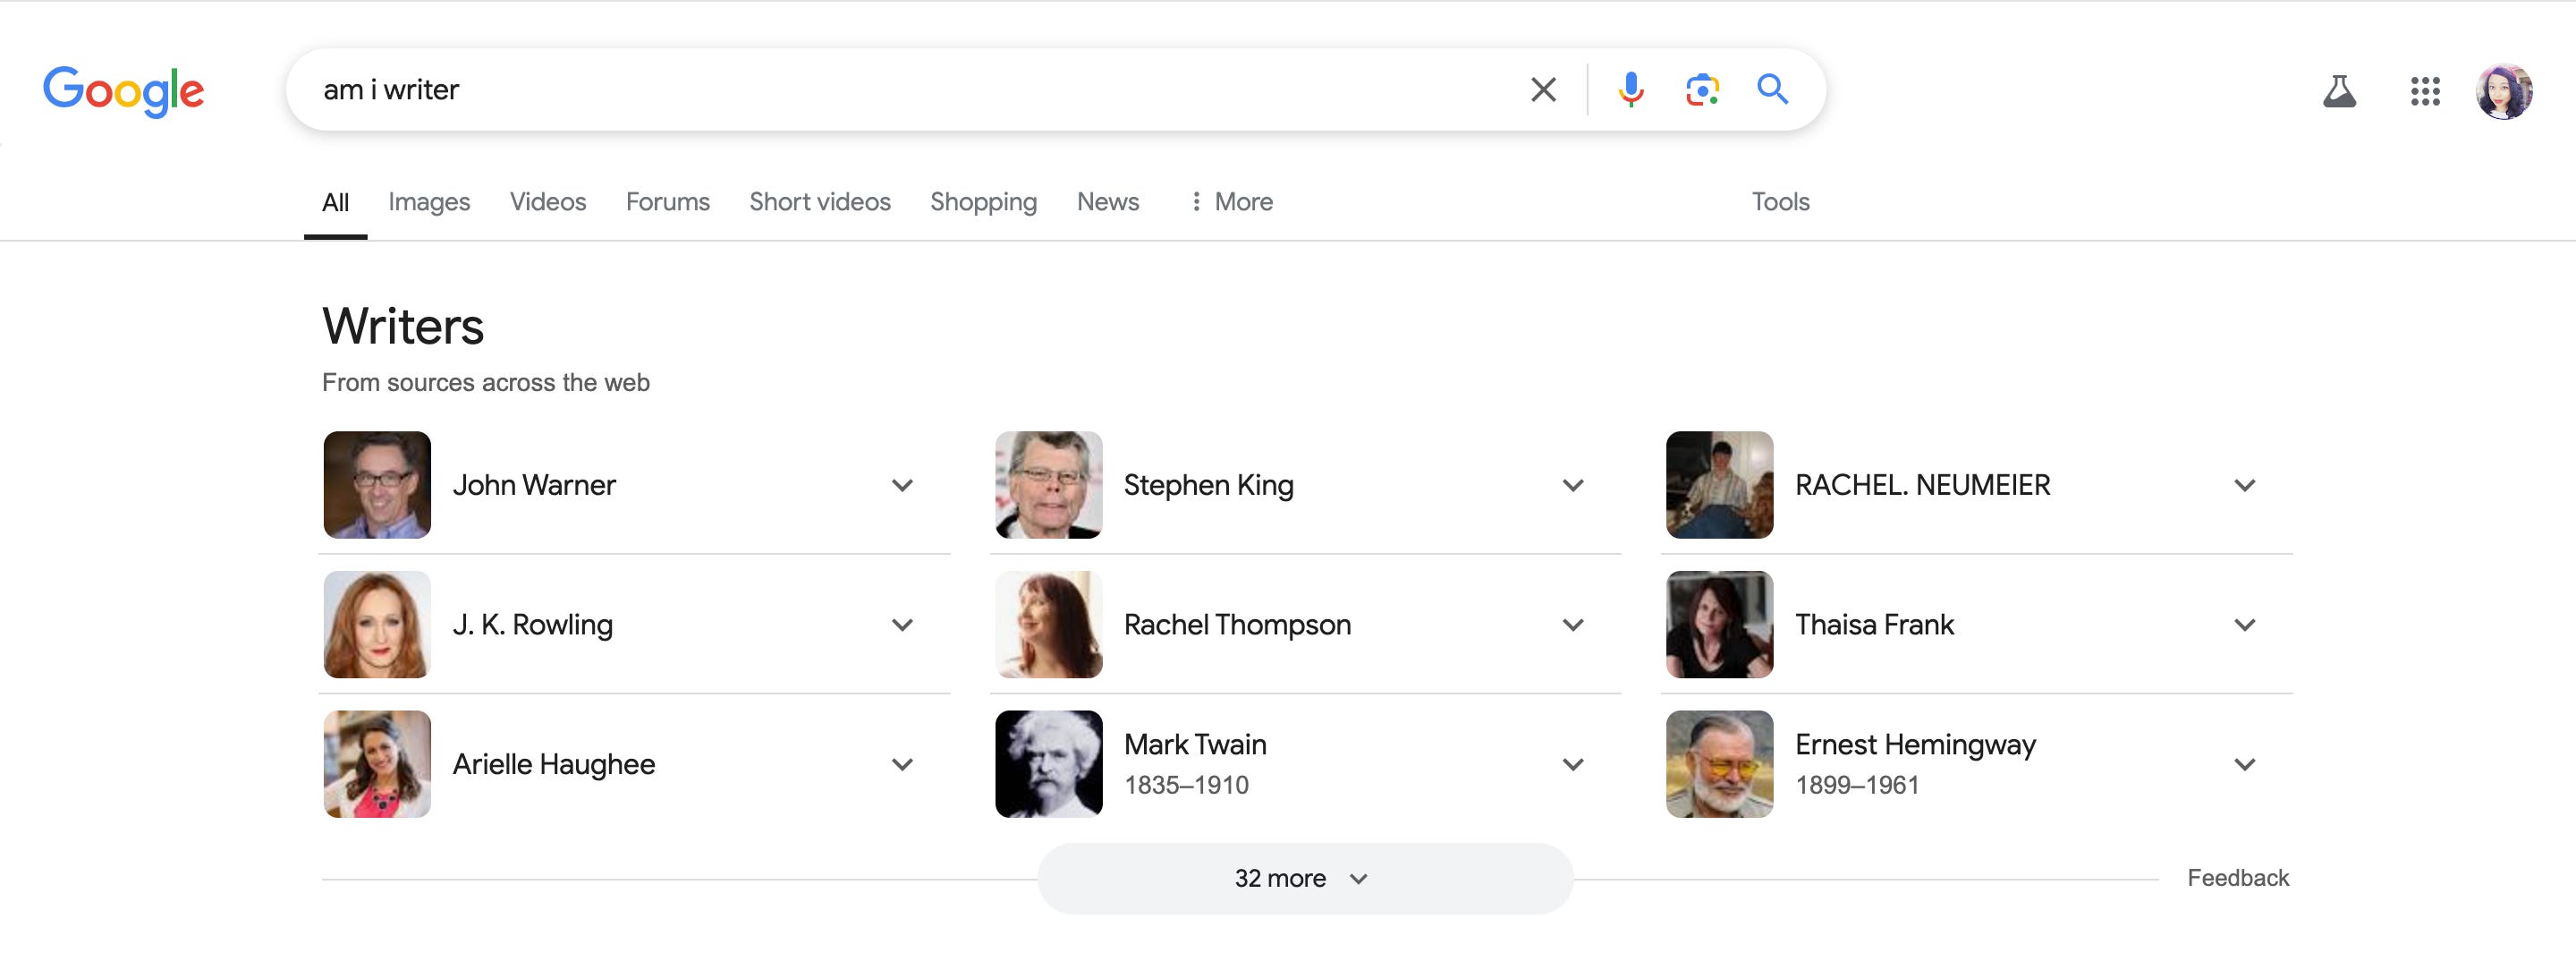
Task: Click Rachel Thompson's photo thumbnail
Action: point(1048,625)
